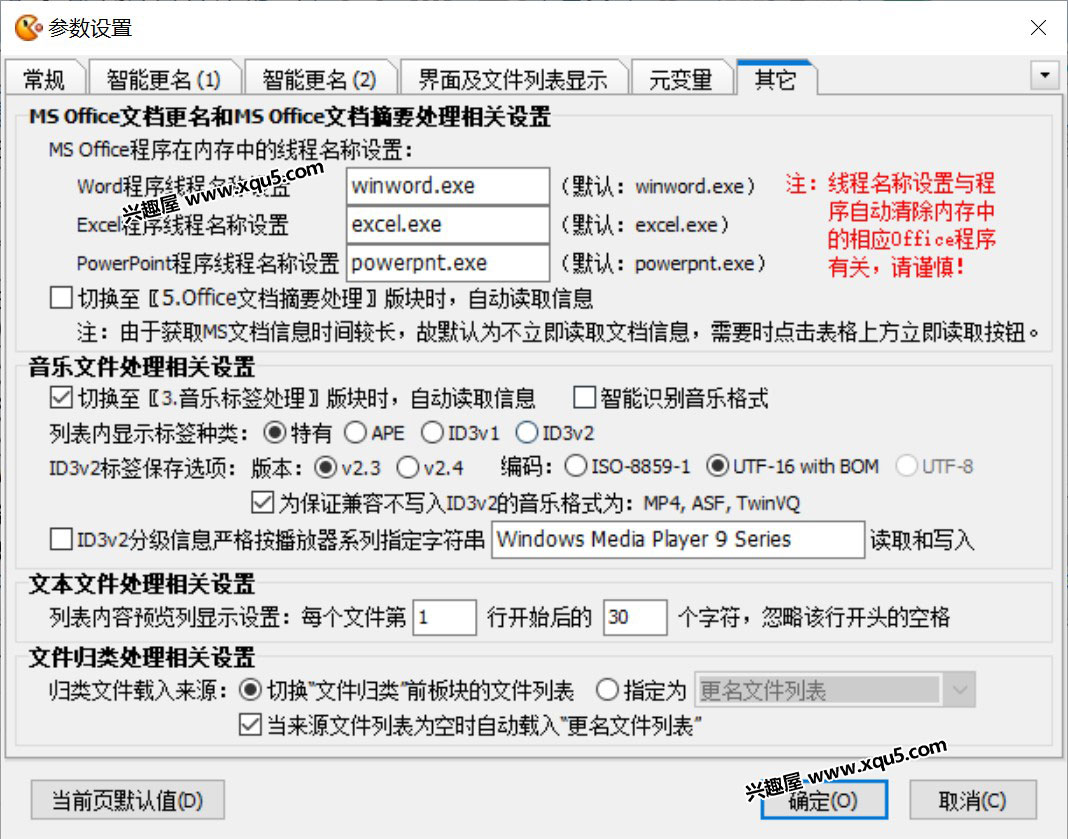Screen dimensions: 1068x839
Task: Click the character count field showing 30
Action: [x=635, y=618]
